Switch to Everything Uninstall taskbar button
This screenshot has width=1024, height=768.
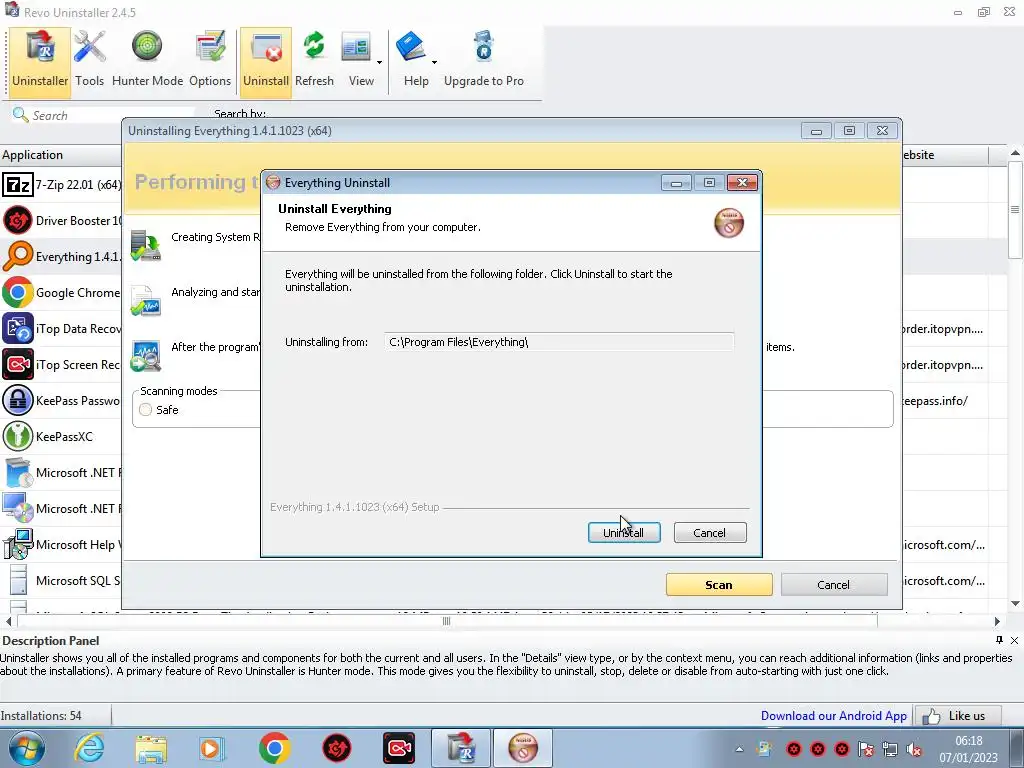[523, 748]
